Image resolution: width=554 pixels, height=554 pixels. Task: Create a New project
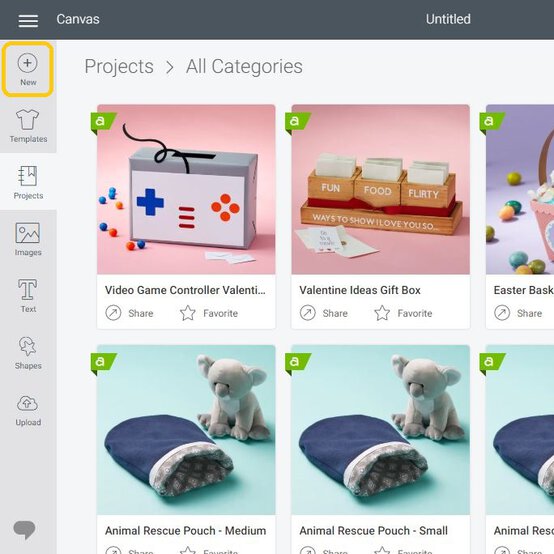pyautogui.click(x=28, y=69)
